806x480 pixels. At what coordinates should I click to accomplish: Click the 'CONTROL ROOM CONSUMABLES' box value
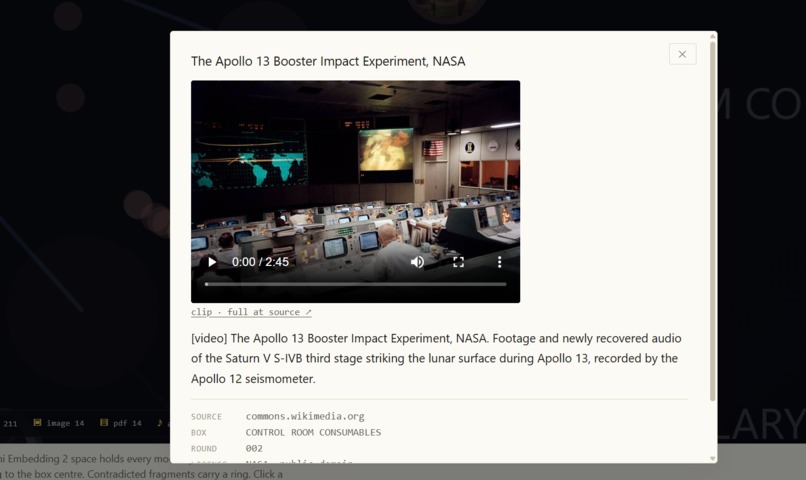click(x=313, y=432)
